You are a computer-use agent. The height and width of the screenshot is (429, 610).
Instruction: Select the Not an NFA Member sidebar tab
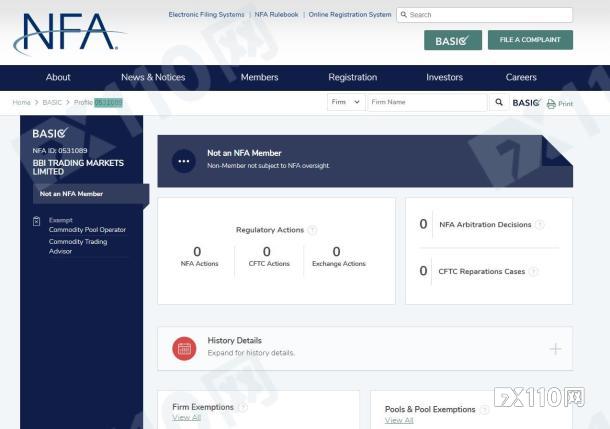(91, 194)
